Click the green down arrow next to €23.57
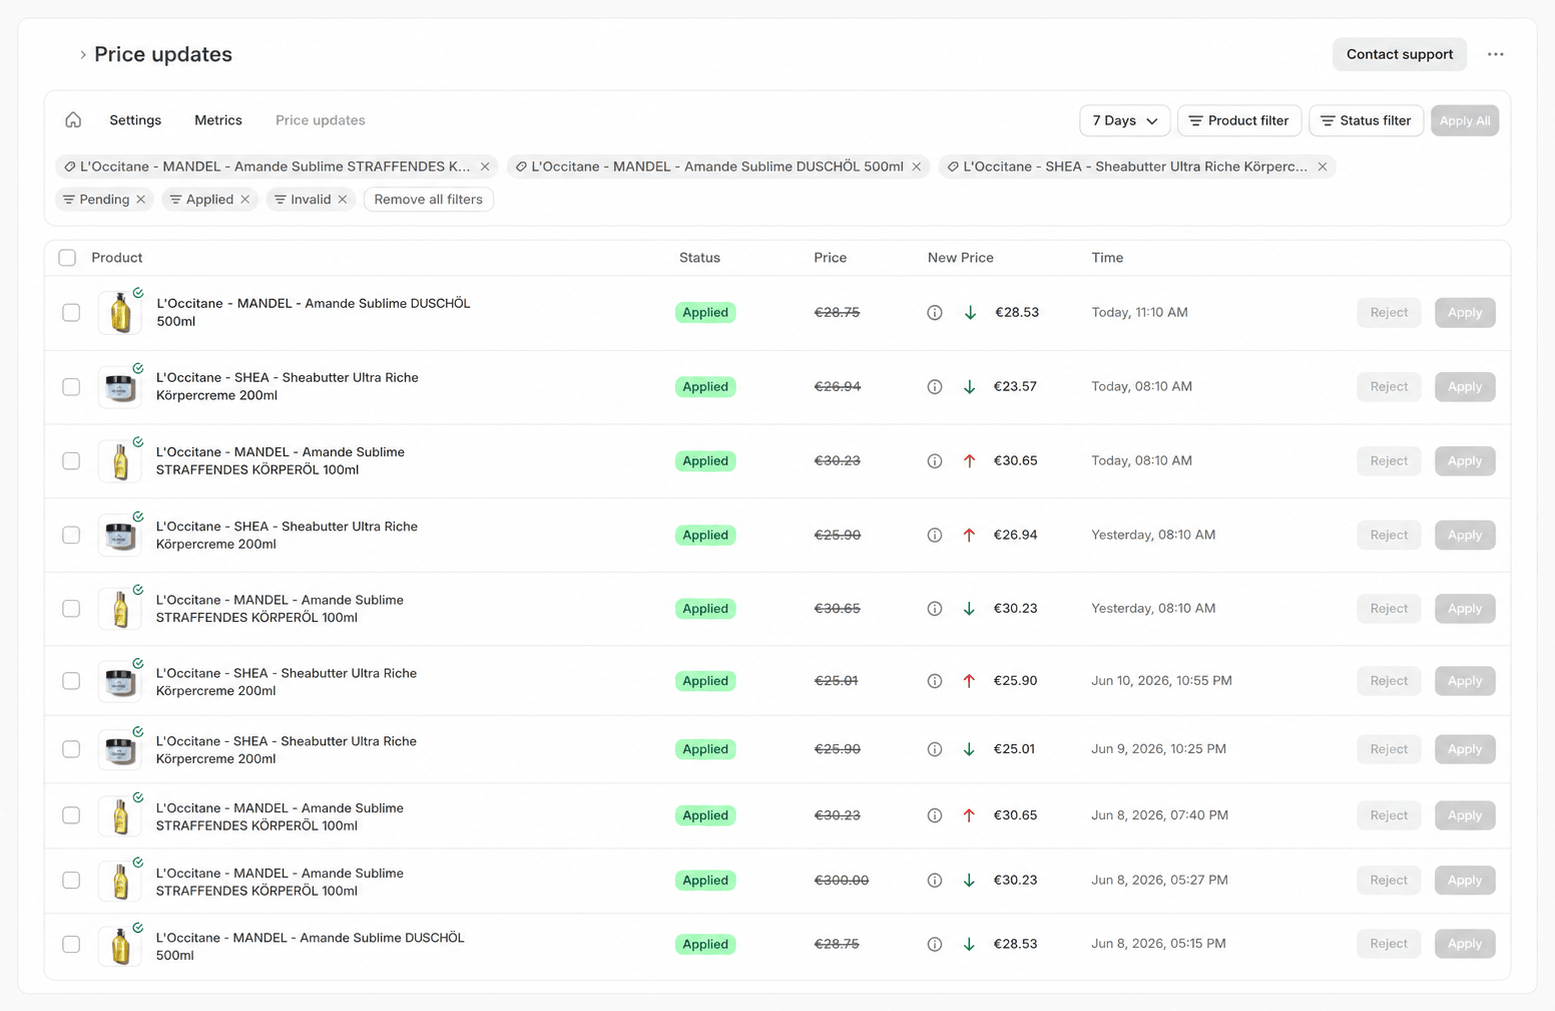Screen dimensions: 1555x1011 pyautogui.click(x=969, y=387)
